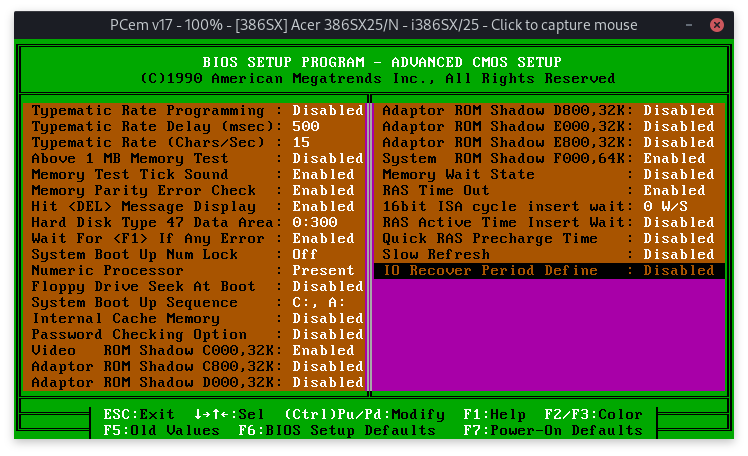Close the PCem emulator window
Viewport: 748px width, 456px height.
pos(717,25)
